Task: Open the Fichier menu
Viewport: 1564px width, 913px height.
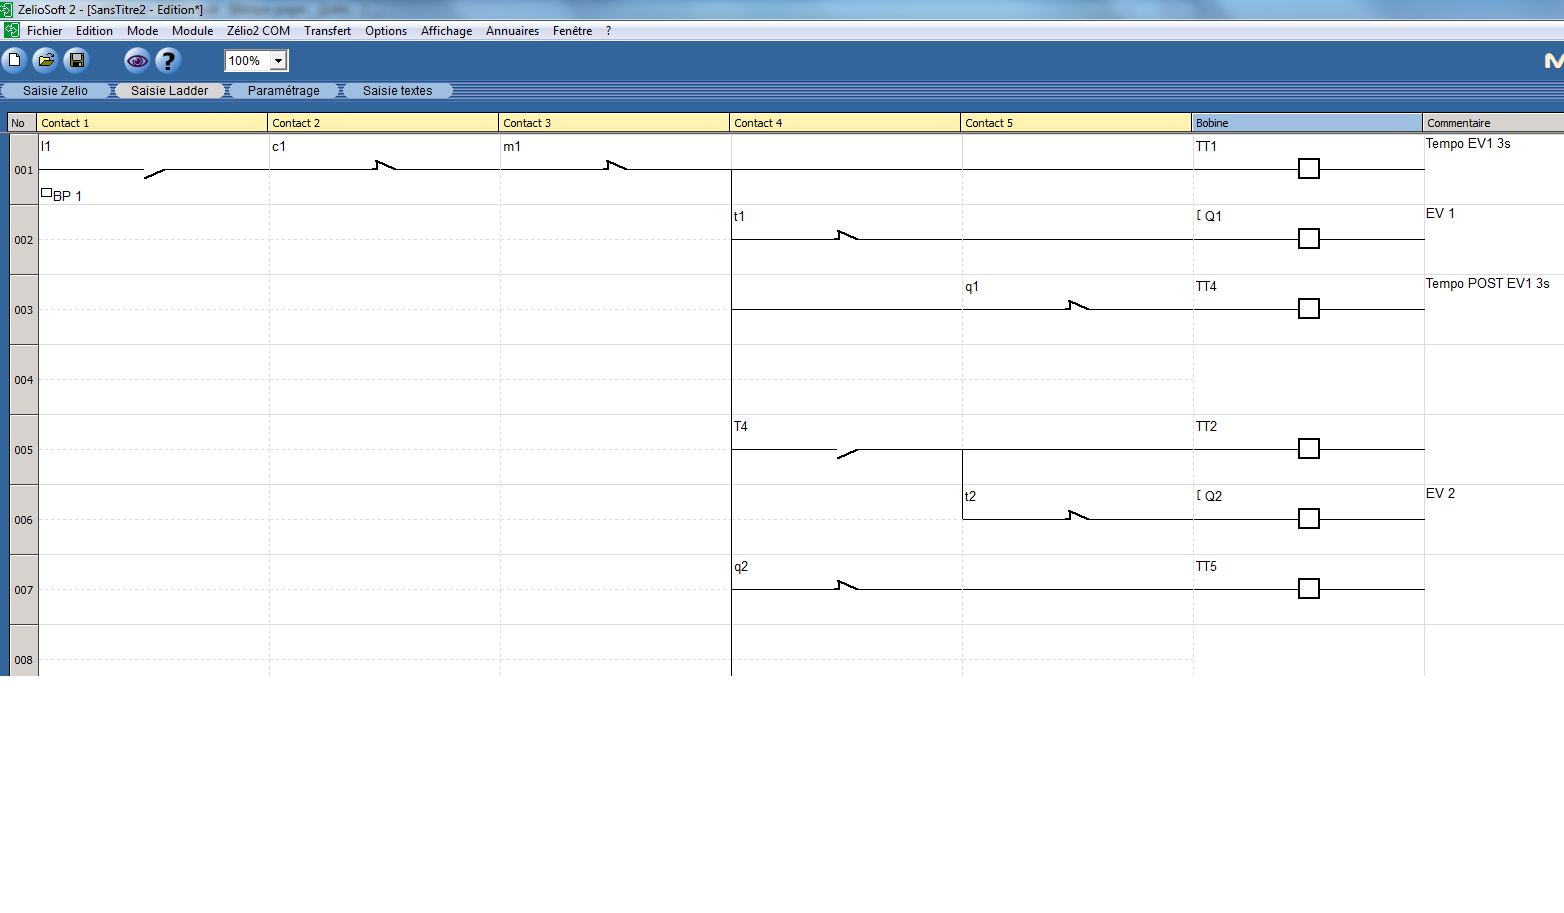Action: (x=44, y=31)
